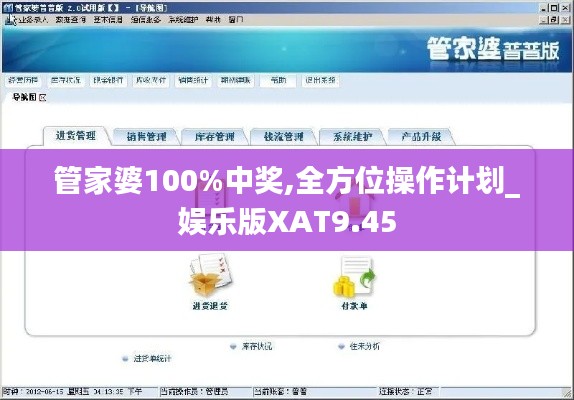Switch to the 产品升级 tab
Viewport: 574px width, 400px height.
[x=421, y=137]
